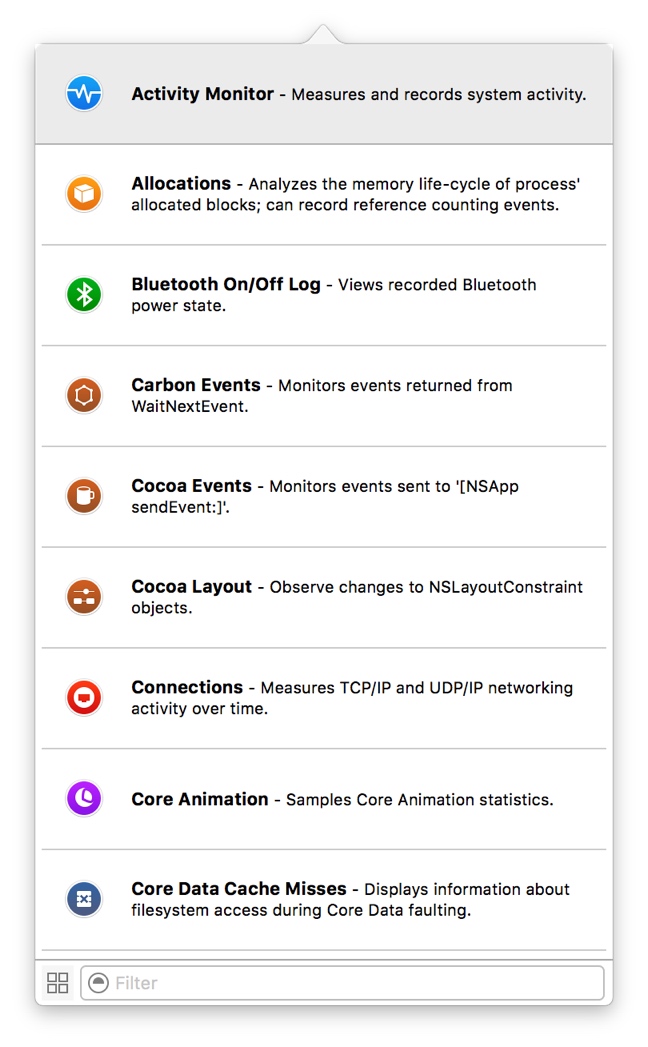Click the orange Allocations cube icon

[84, 194]
